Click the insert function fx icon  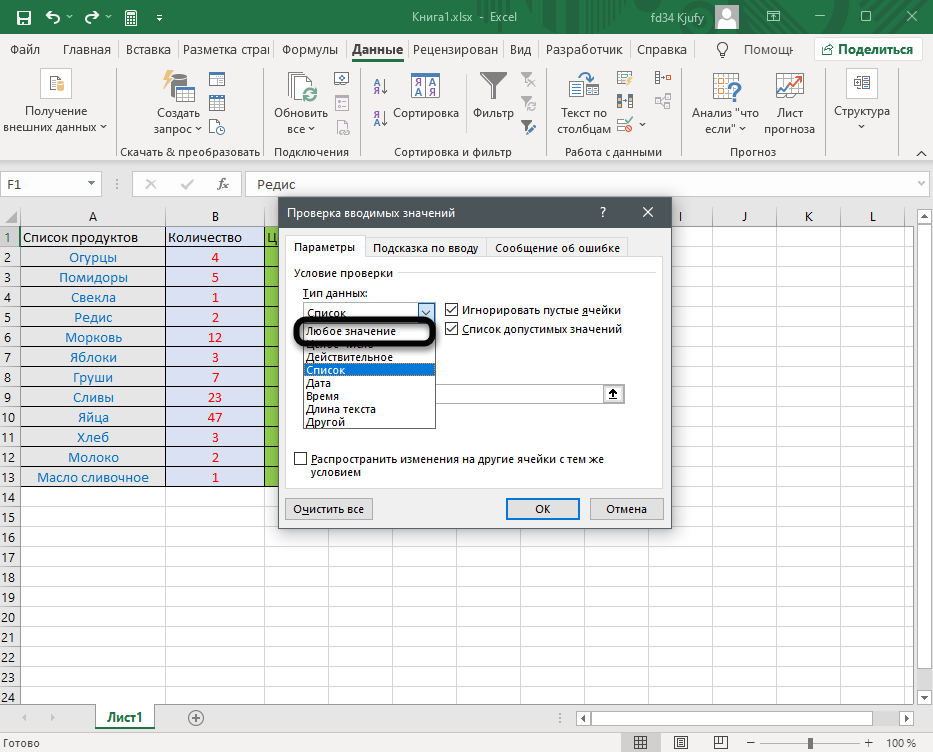click(x=224, y=184)
